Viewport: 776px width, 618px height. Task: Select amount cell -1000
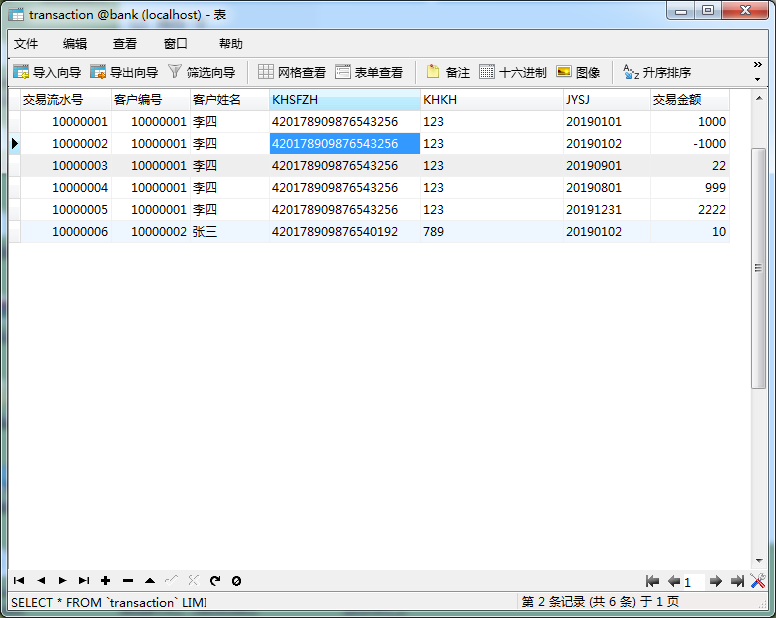(x=689, y=143)
